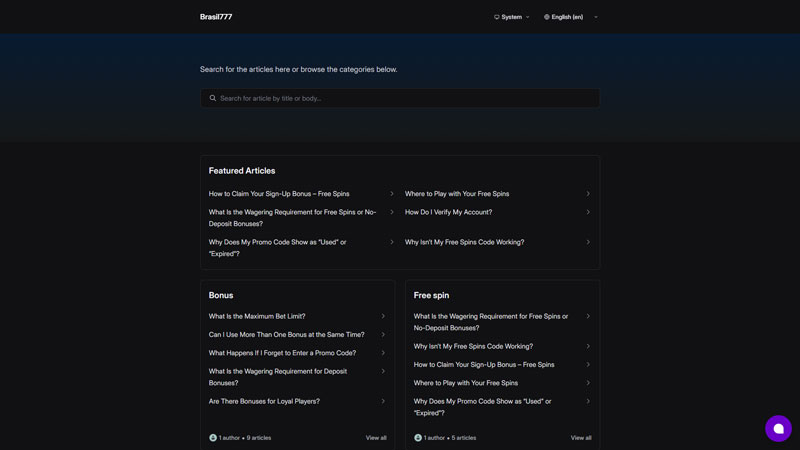Viewport: 800px width, 450px height.
Task: Open the chat widget bubble
Action: 778,429
